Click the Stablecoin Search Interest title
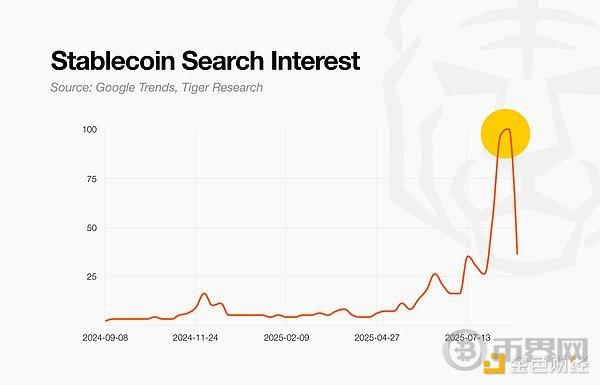This screenshot has width=600, height=385. point(205,60)
